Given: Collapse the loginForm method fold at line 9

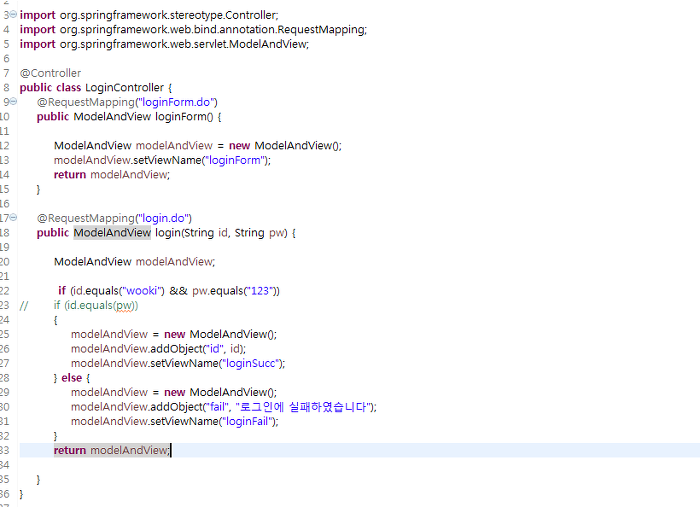Looking at the screenshot, I should [x=13, y=102].
